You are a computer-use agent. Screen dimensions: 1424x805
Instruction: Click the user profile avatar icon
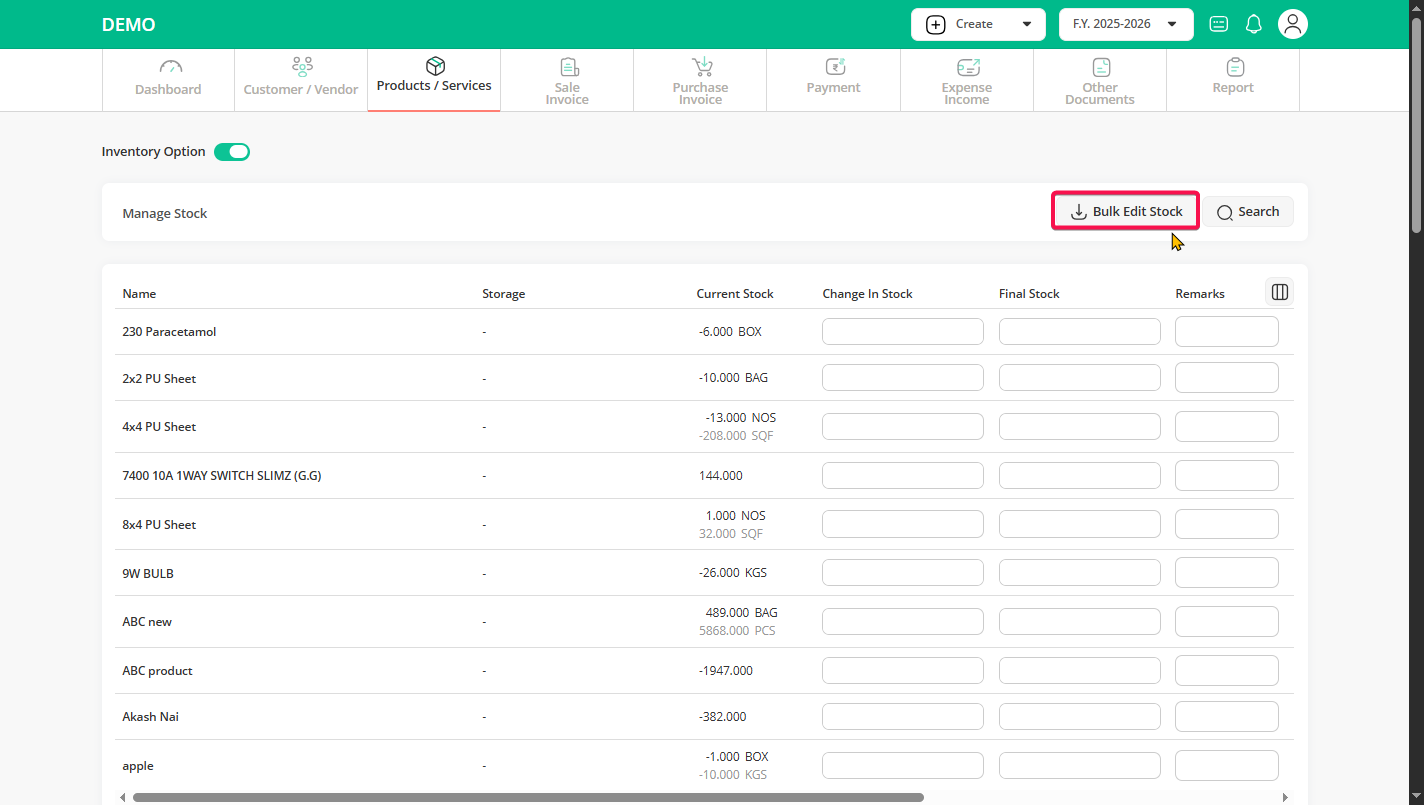coord(1293,24)
